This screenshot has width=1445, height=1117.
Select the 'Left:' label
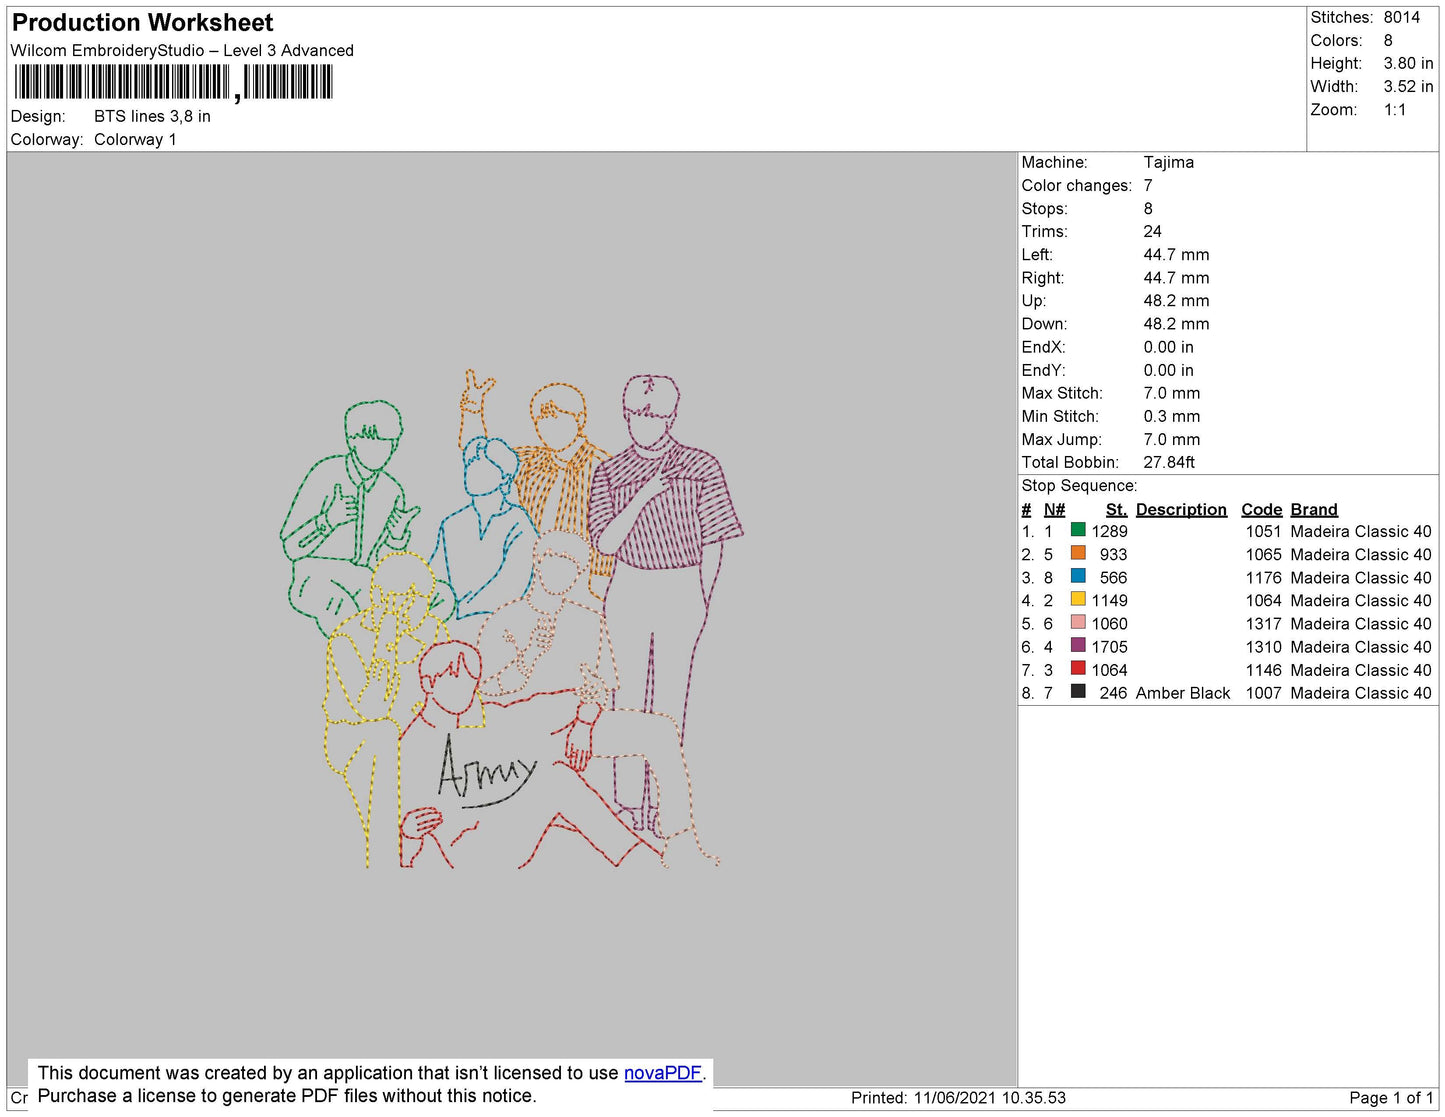[1038, 255]
